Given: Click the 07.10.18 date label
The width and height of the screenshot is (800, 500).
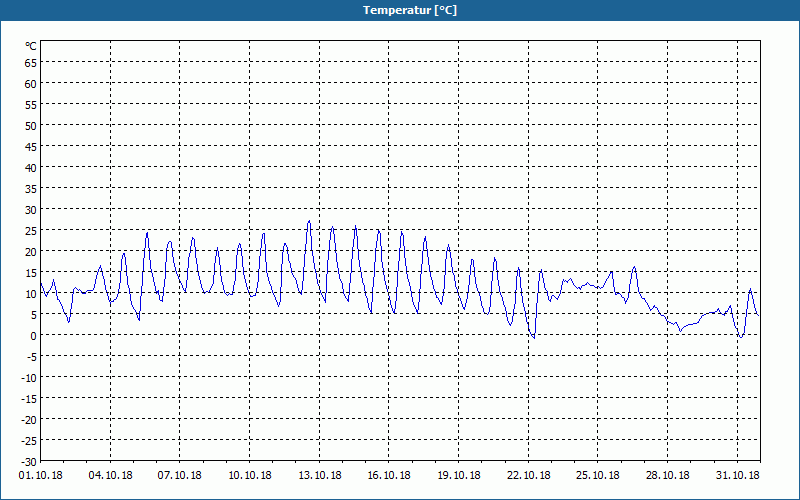Looking at the screenshot, I should click(x=180, y=475).
